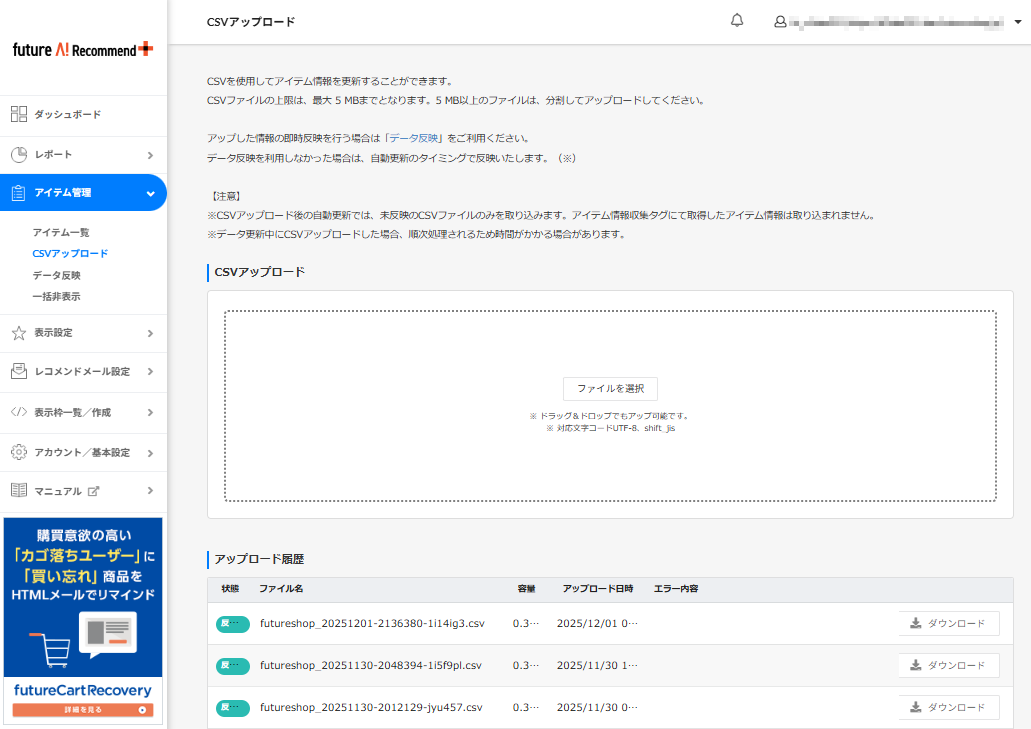This screenshot has height=729, width=1031.
Task: Click the ファイルを選択 button
Action: pos(610,388)
